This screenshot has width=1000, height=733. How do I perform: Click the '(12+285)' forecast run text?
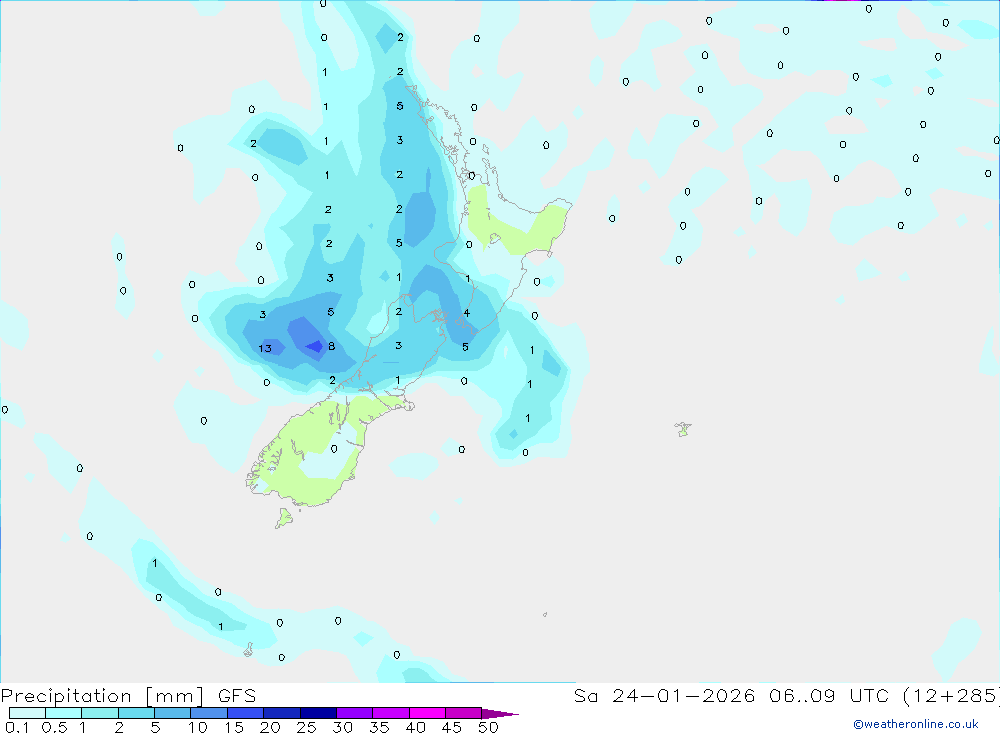(951, 695)
